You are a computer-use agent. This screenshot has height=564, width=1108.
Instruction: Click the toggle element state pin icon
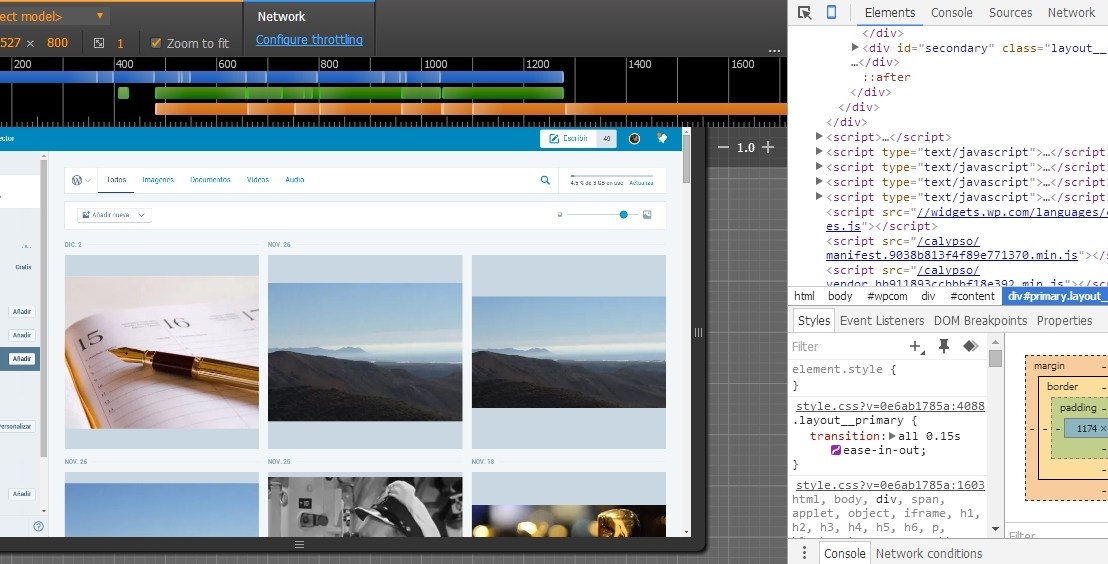(x=943, y=346)
